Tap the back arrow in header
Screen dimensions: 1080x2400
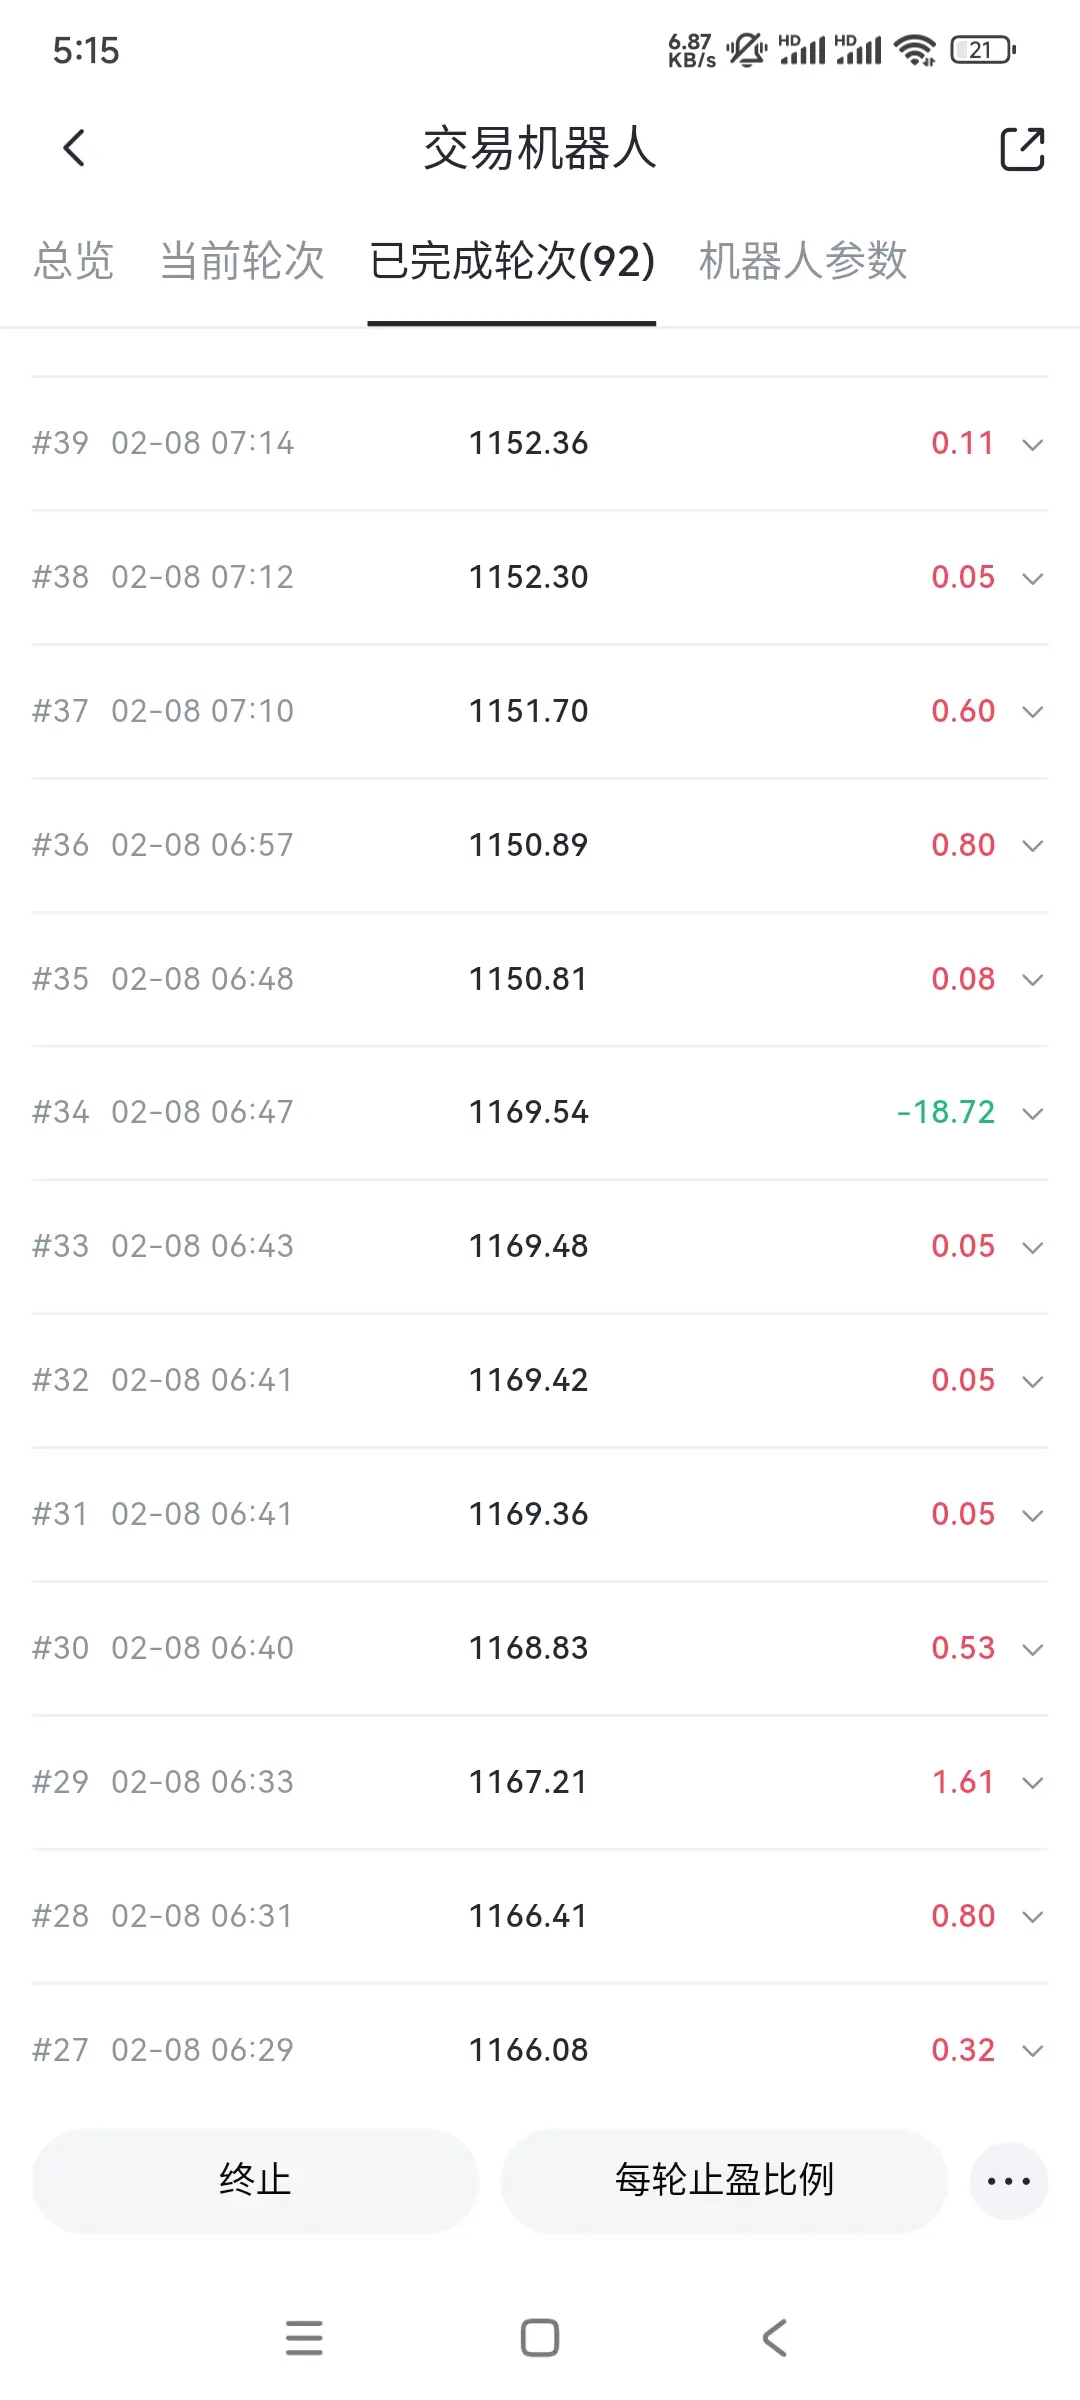click(74, 149)
